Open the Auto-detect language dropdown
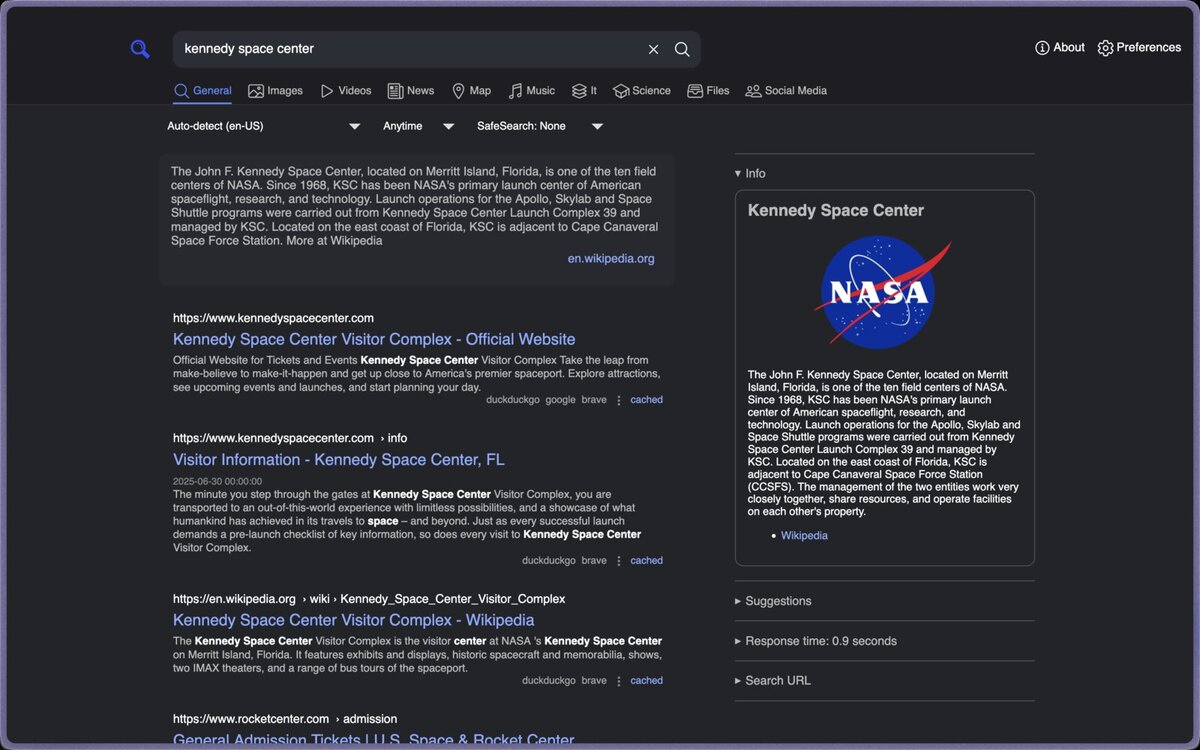The image size is (1200, 750). coord(264,126)
